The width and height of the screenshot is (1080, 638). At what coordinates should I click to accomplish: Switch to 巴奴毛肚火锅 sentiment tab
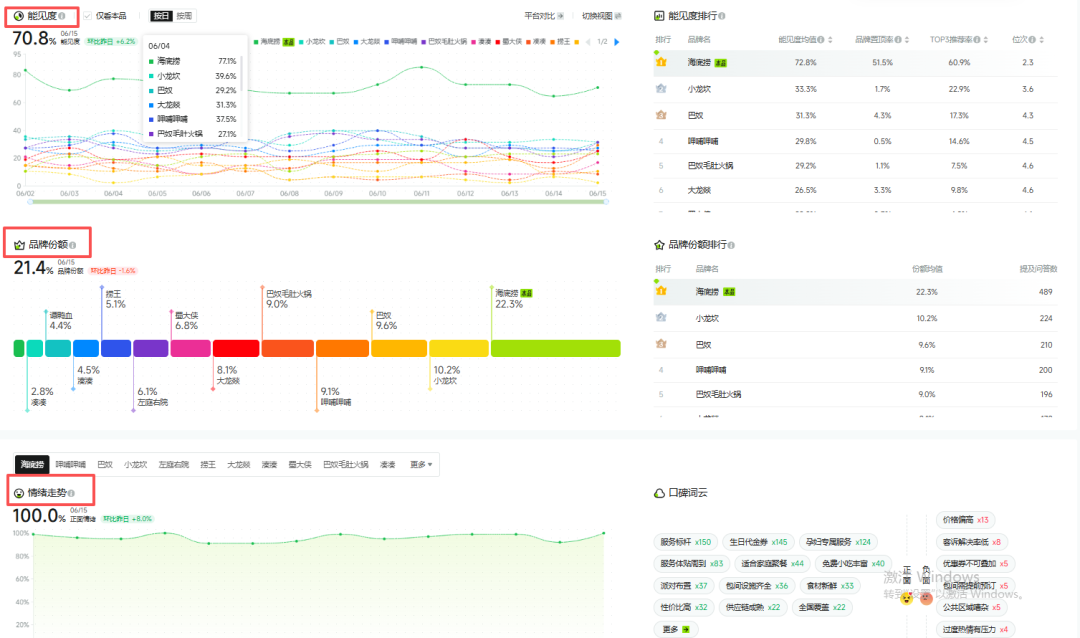tap(346, 465)
